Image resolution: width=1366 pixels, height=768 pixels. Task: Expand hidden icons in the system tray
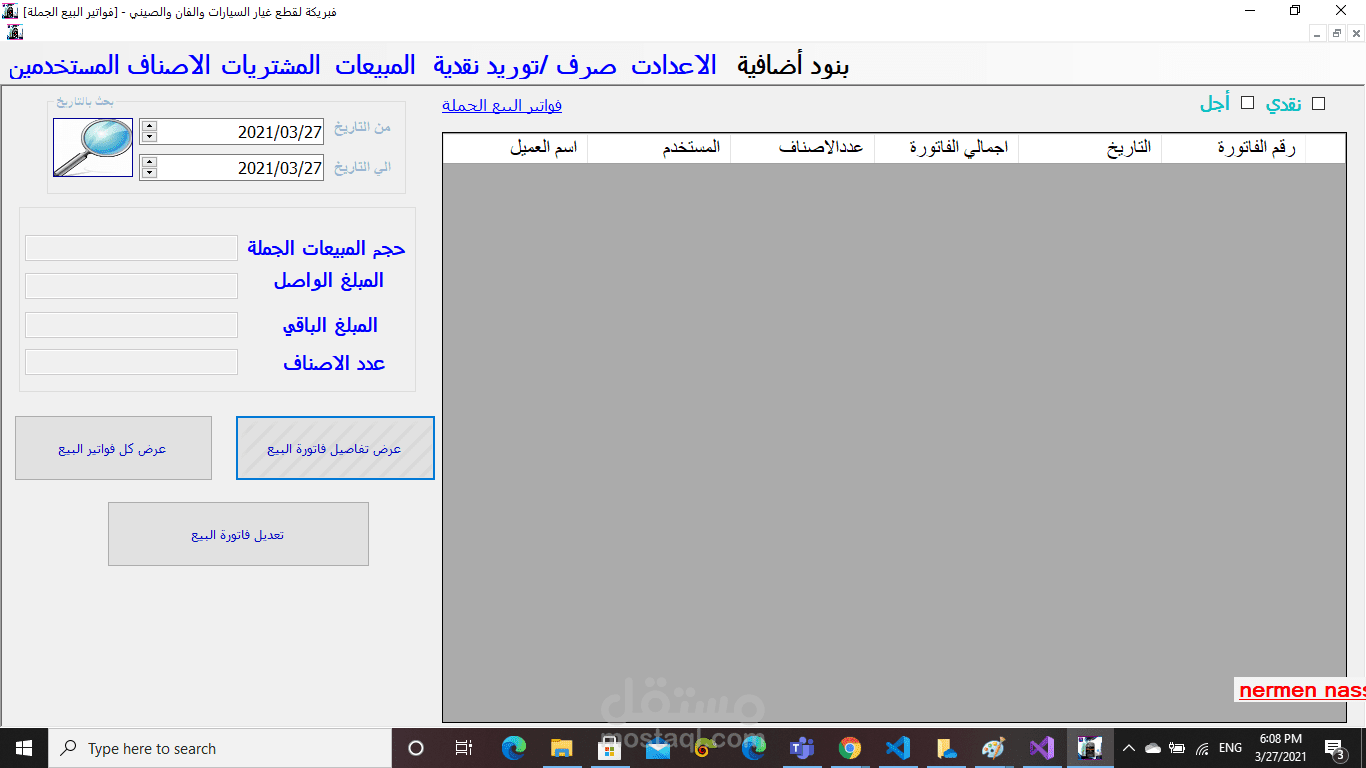[x=1128, y=747]
